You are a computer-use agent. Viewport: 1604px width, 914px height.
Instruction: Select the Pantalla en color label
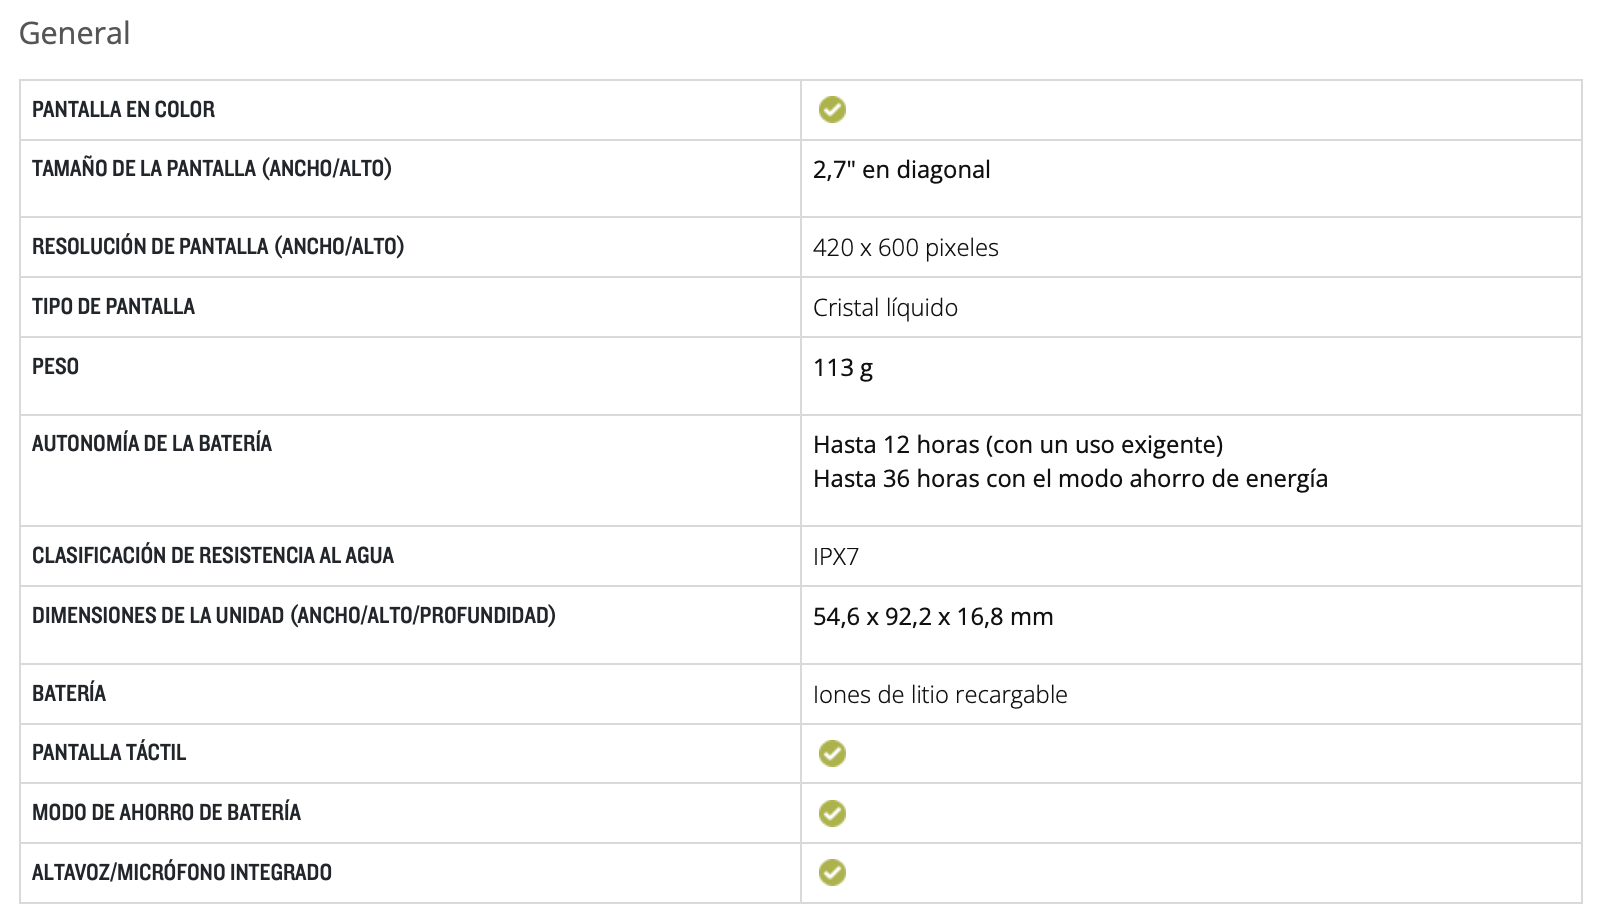123,110
